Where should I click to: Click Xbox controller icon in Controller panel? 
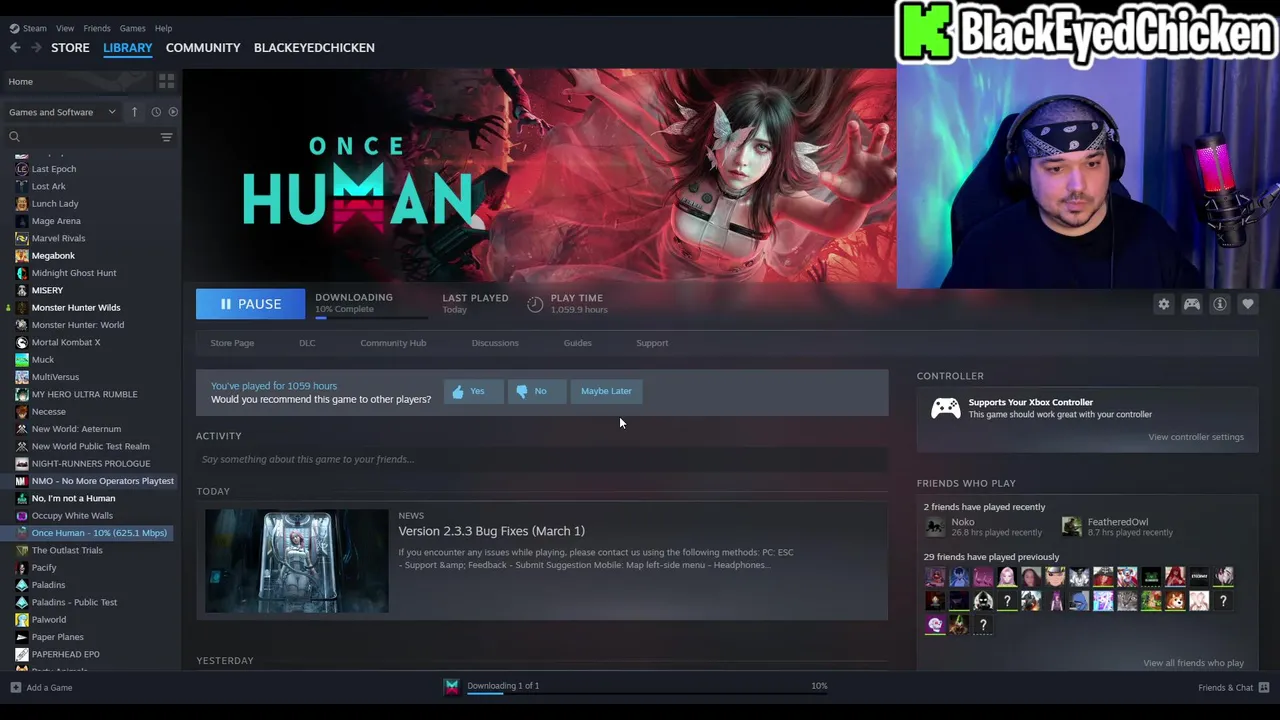(945, 408)
